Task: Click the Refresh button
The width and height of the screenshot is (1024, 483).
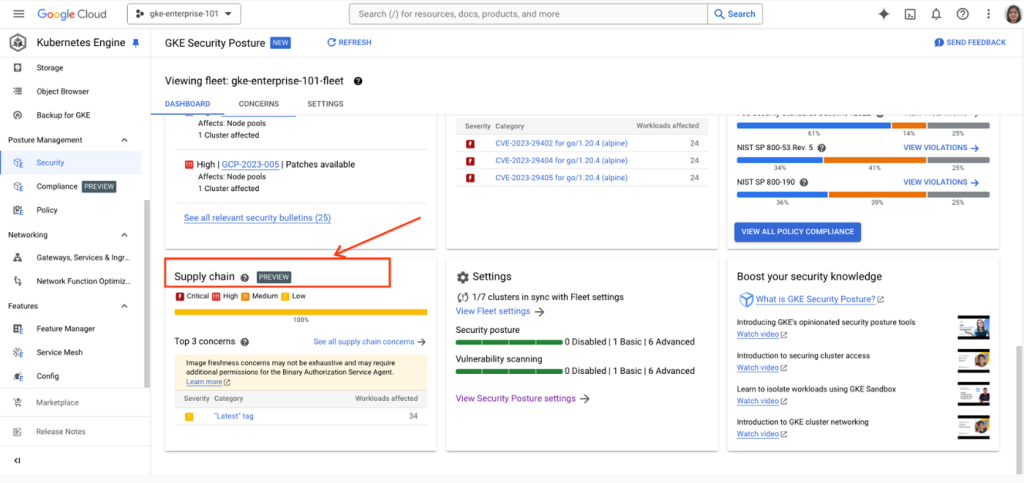Action: [x=349, y=42]
